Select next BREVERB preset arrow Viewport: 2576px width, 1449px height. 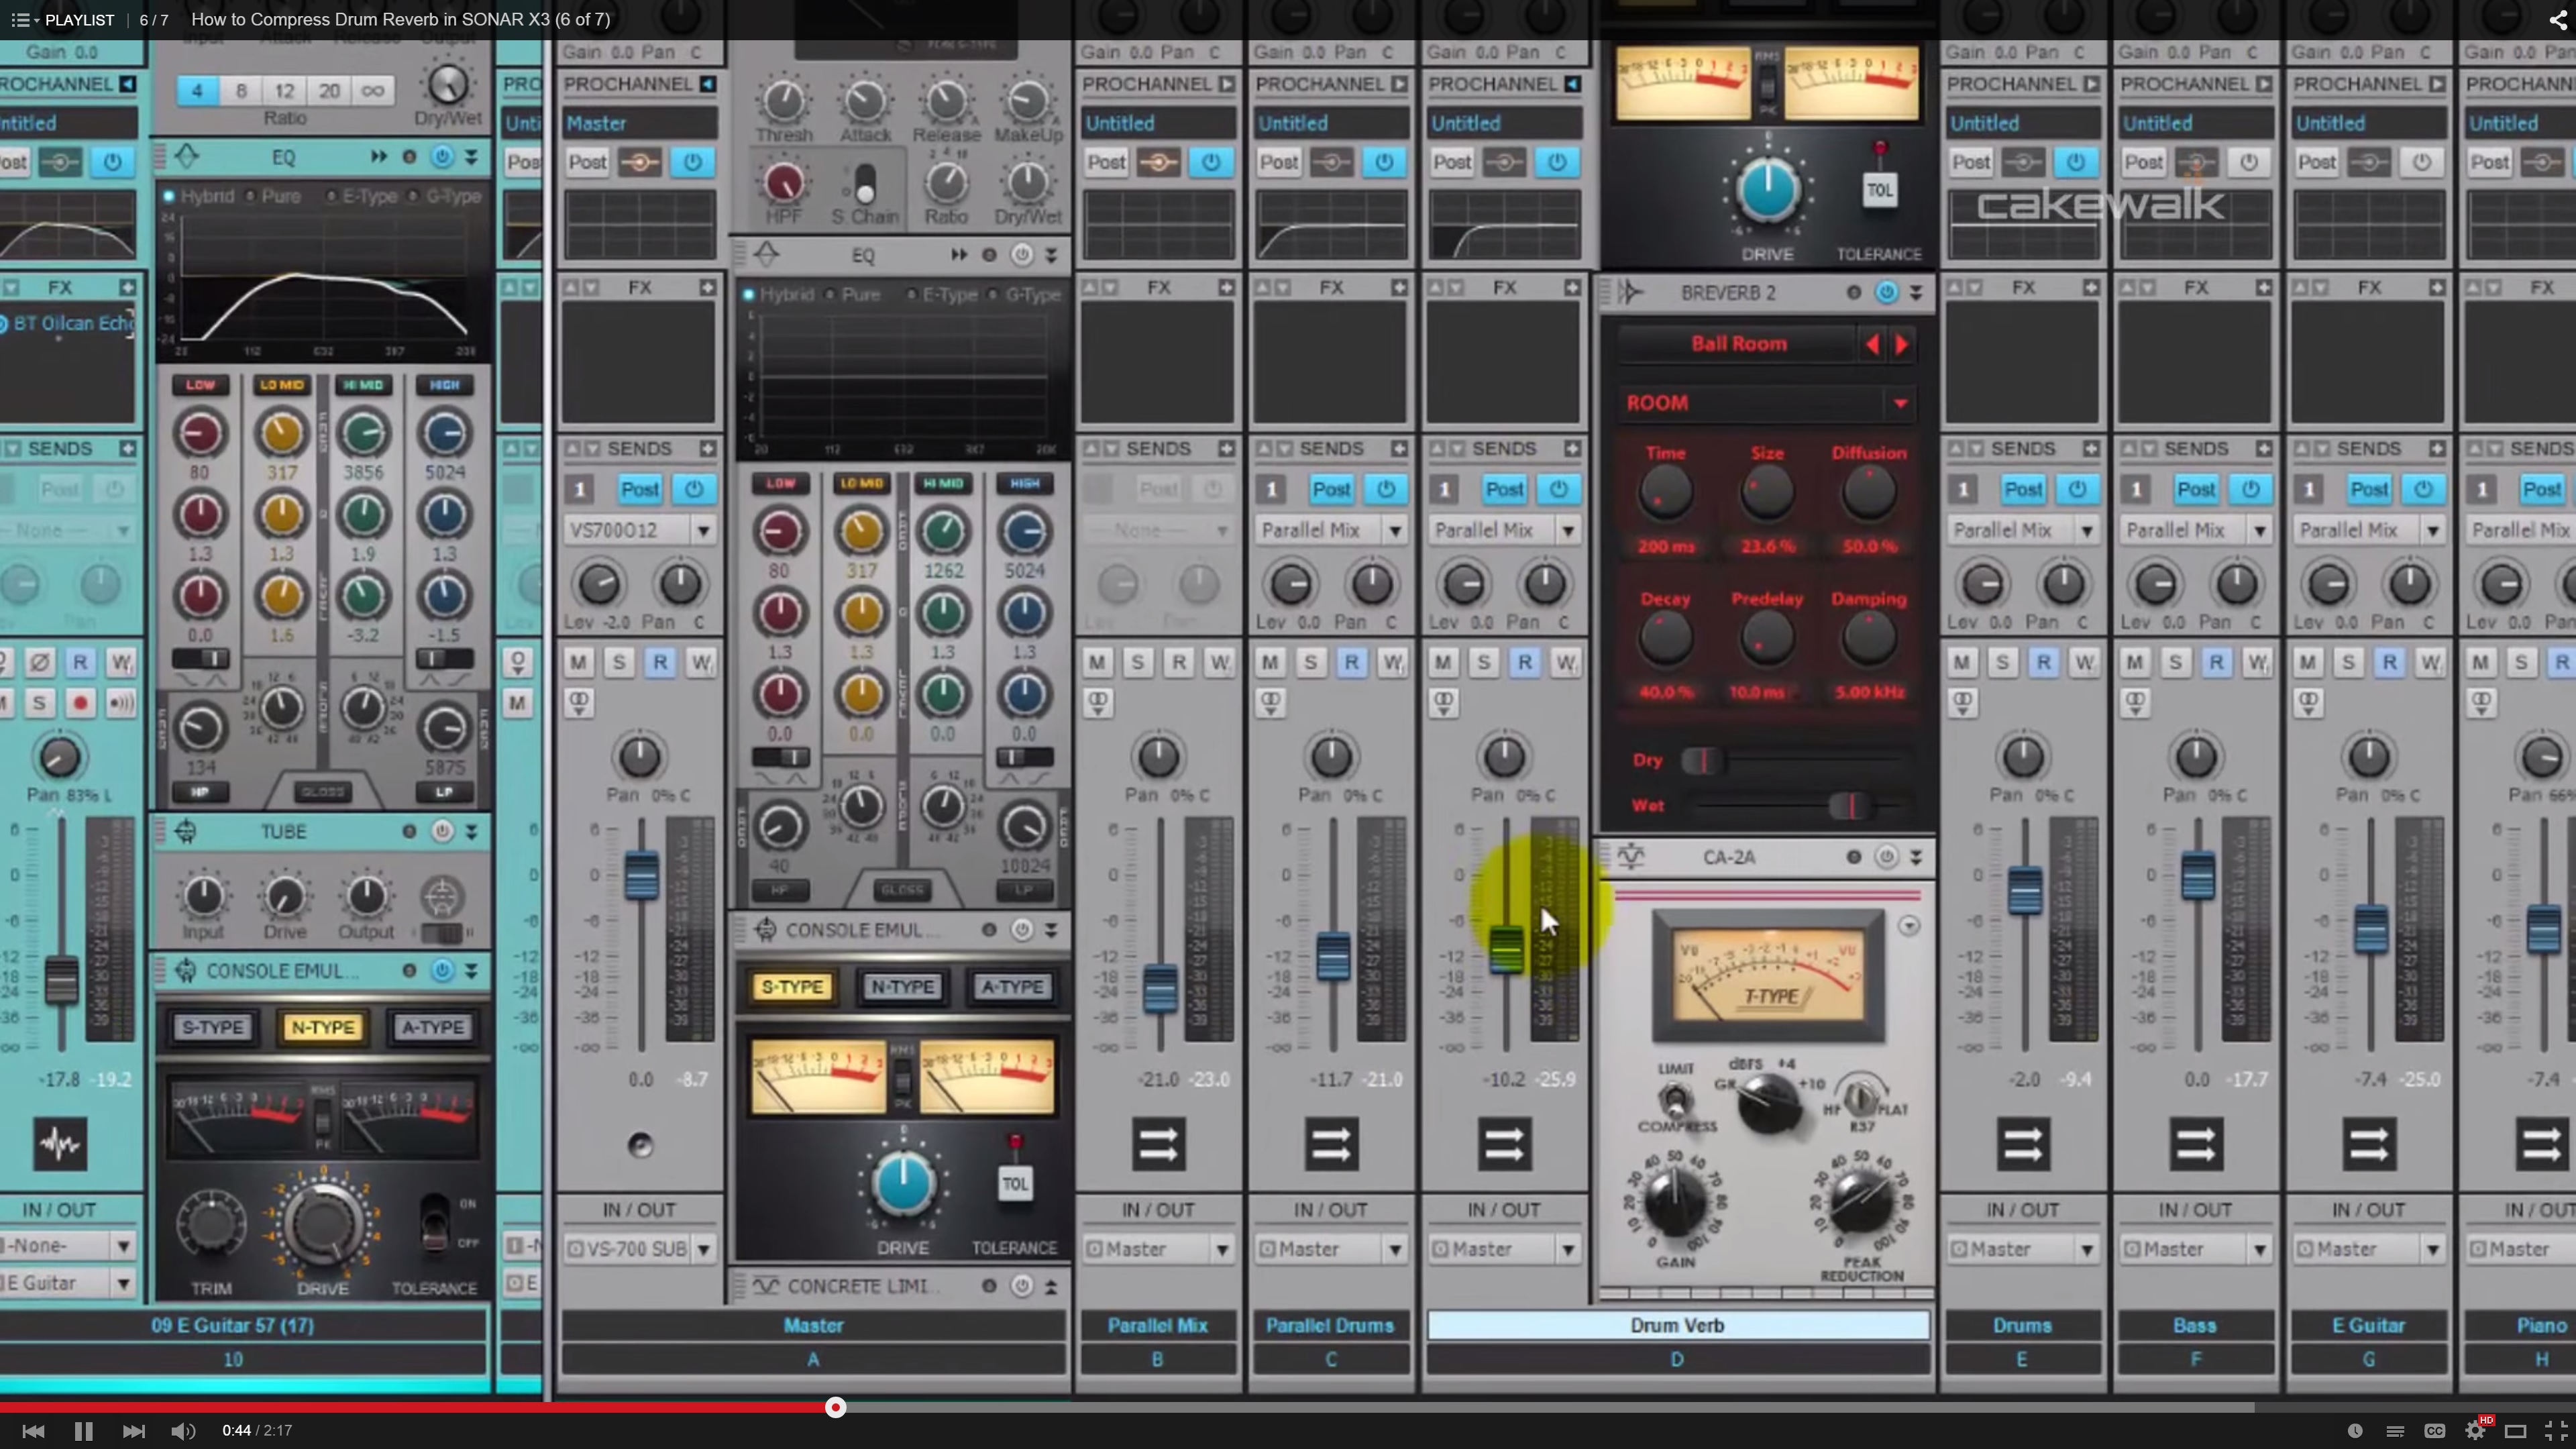coord(1901,344)
